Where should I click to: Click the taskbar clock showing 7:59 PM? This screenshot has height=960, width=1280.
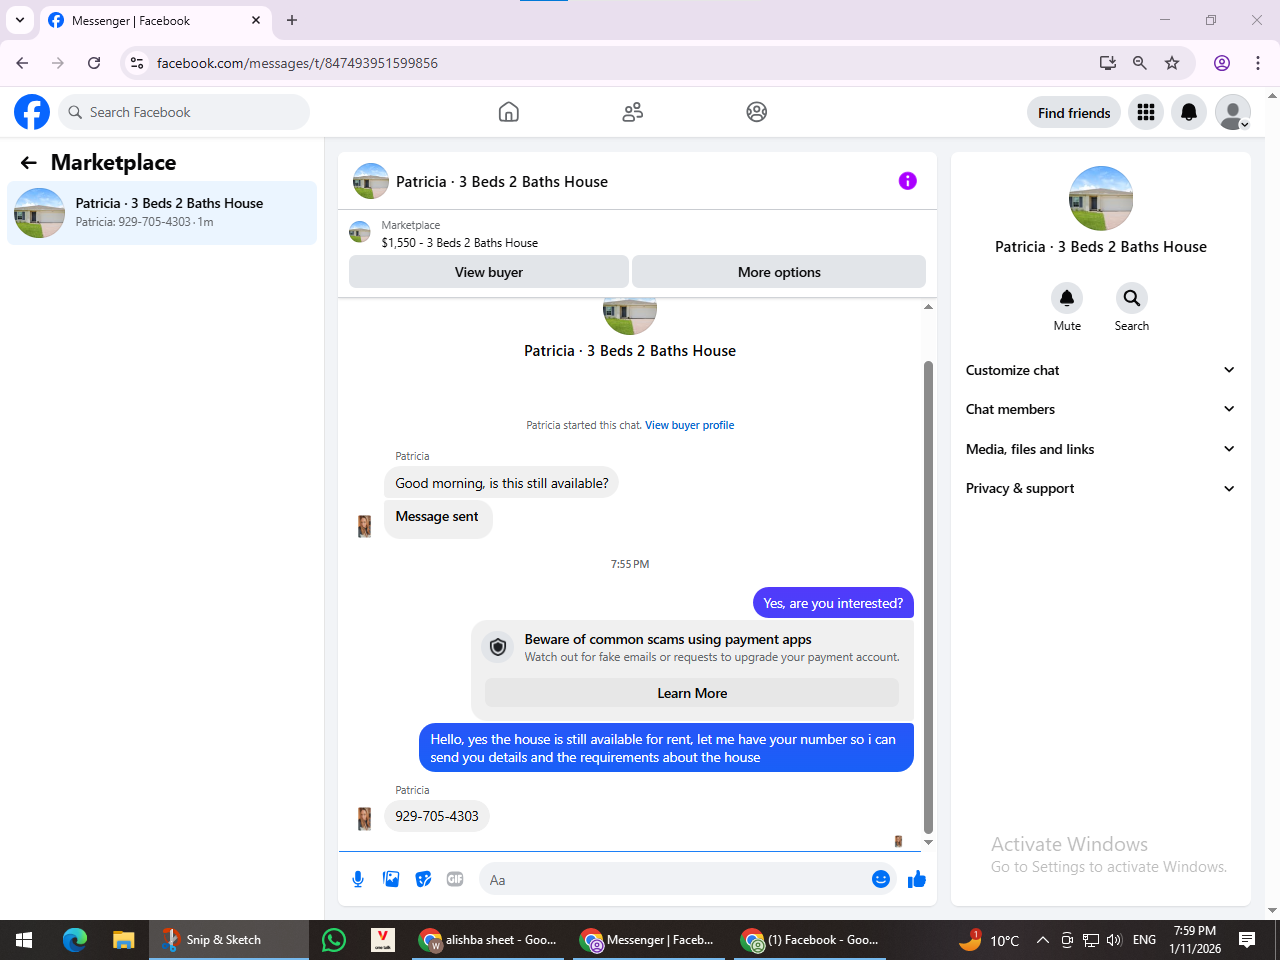pos(1195,940)
